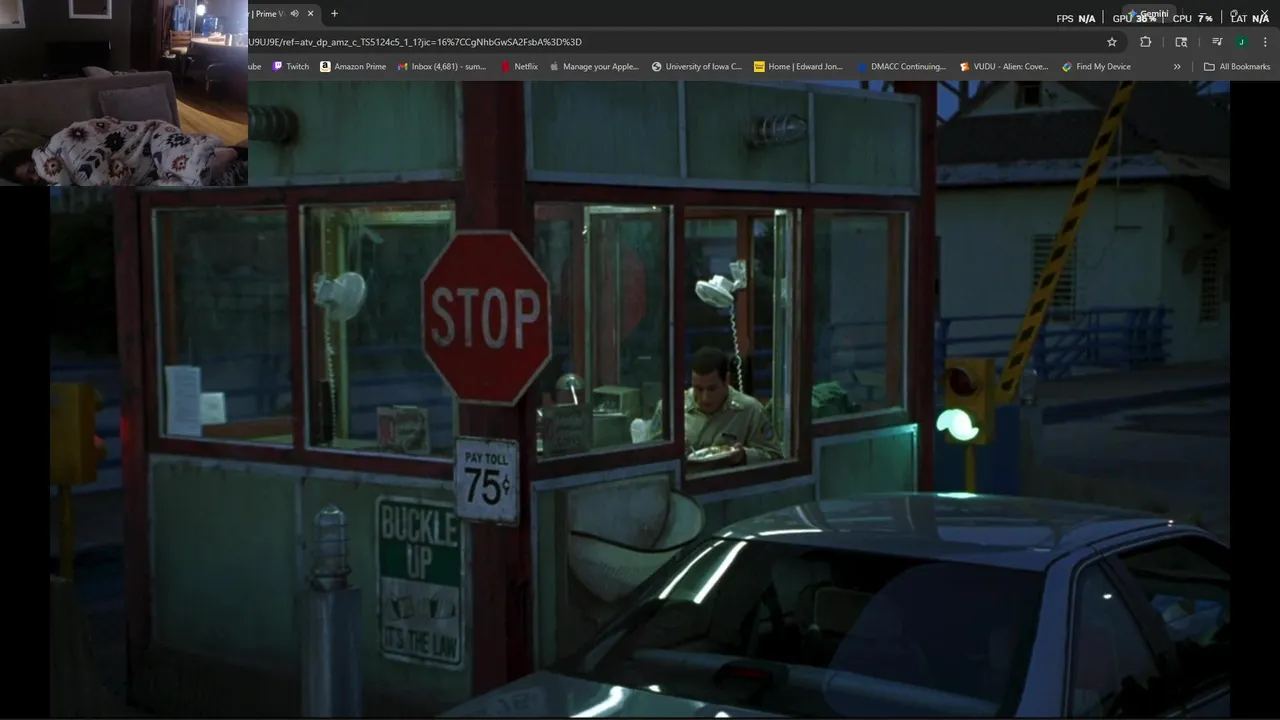Click the Apple favicon in bookmarks
Screen dimensions: 1280x720
[554, 67]
